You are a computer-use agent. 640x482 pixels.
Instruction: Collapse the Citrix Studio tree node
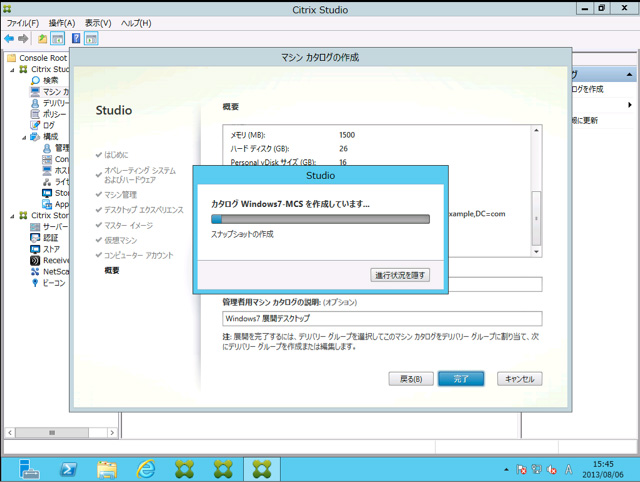[12, 70]
